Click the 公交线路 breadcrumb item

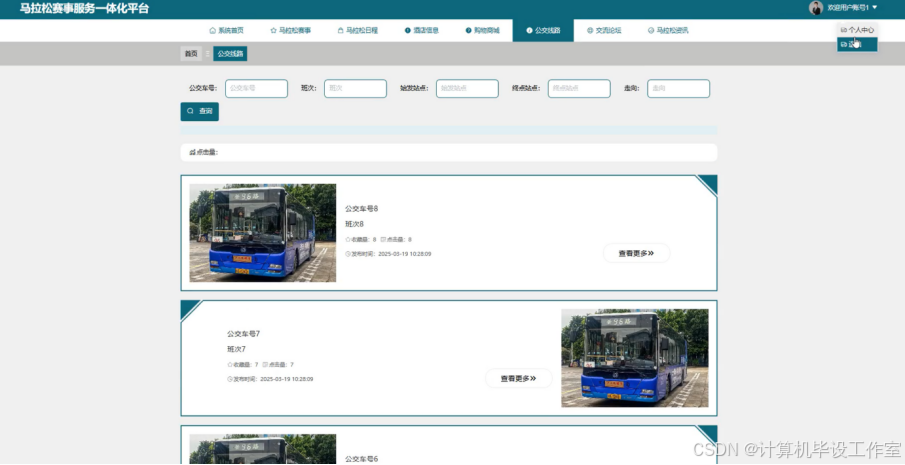(x=230, y=54)
